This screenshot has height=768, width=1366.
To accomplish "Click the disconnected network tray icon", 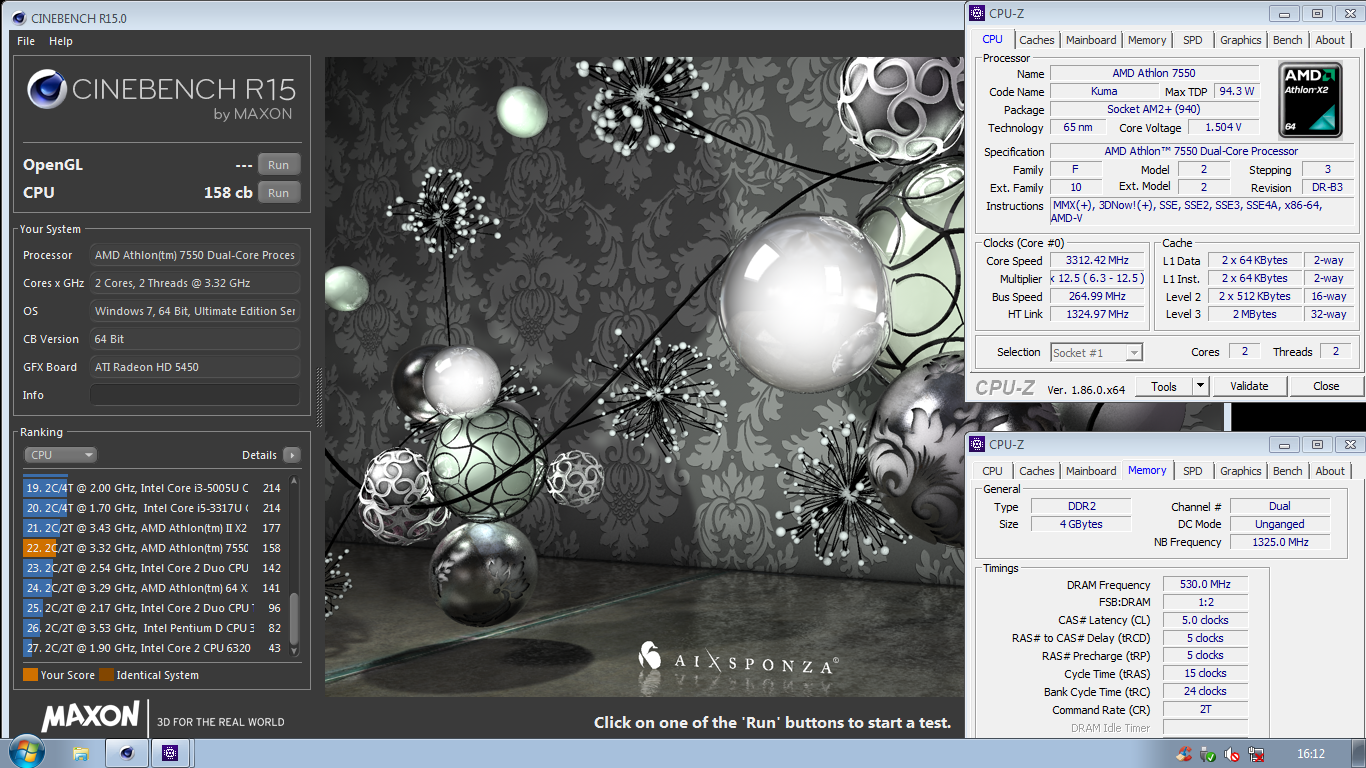I will (1255, 754).
